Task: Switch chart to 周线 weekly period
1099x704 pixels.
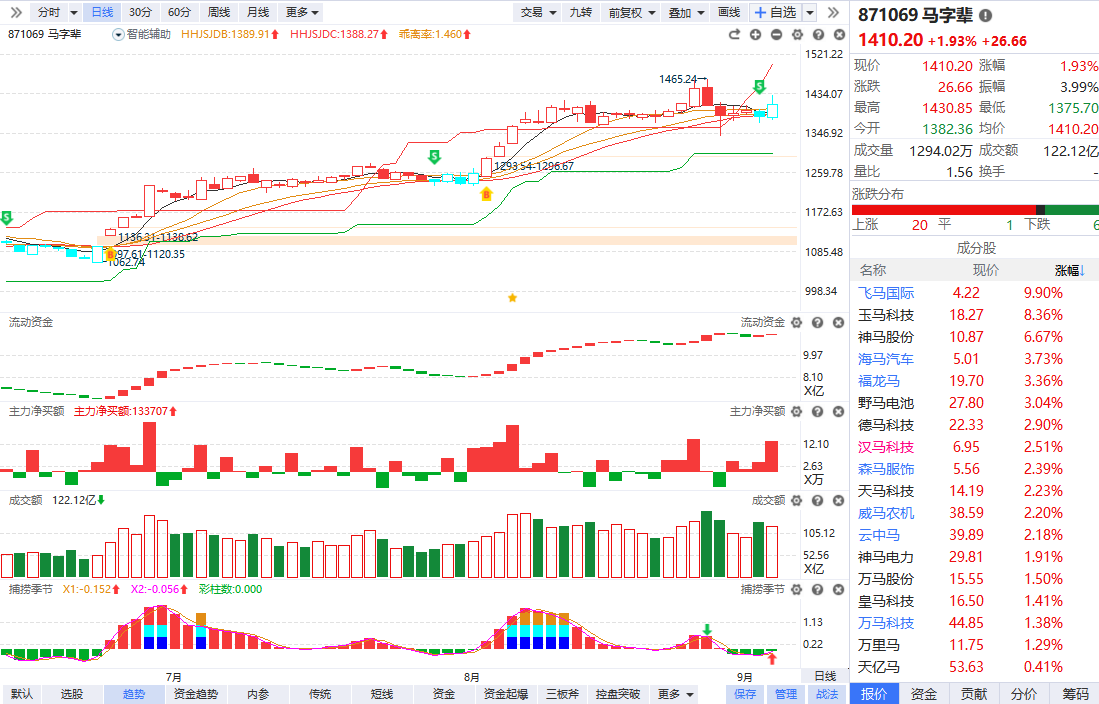Action: point(219,12)
